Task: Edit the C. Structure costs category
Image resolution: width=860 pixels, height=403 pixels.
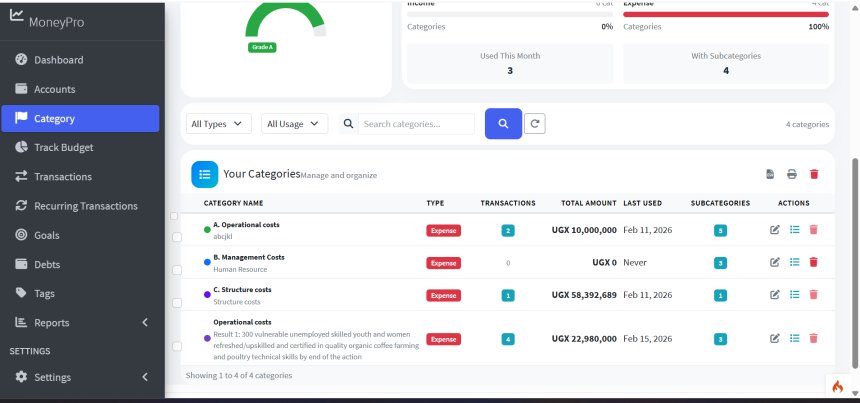Action: click(775, 295)
